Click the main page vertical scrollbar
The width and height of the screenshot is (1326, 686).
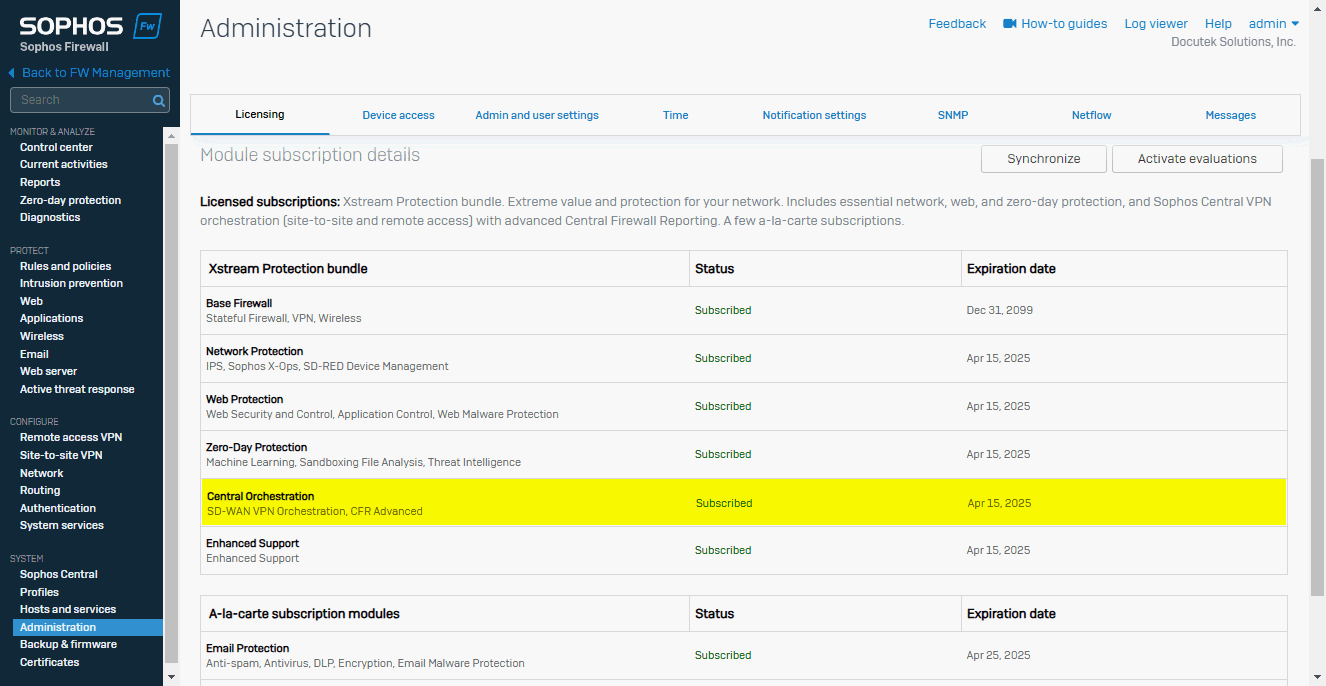pos(1318,378)
